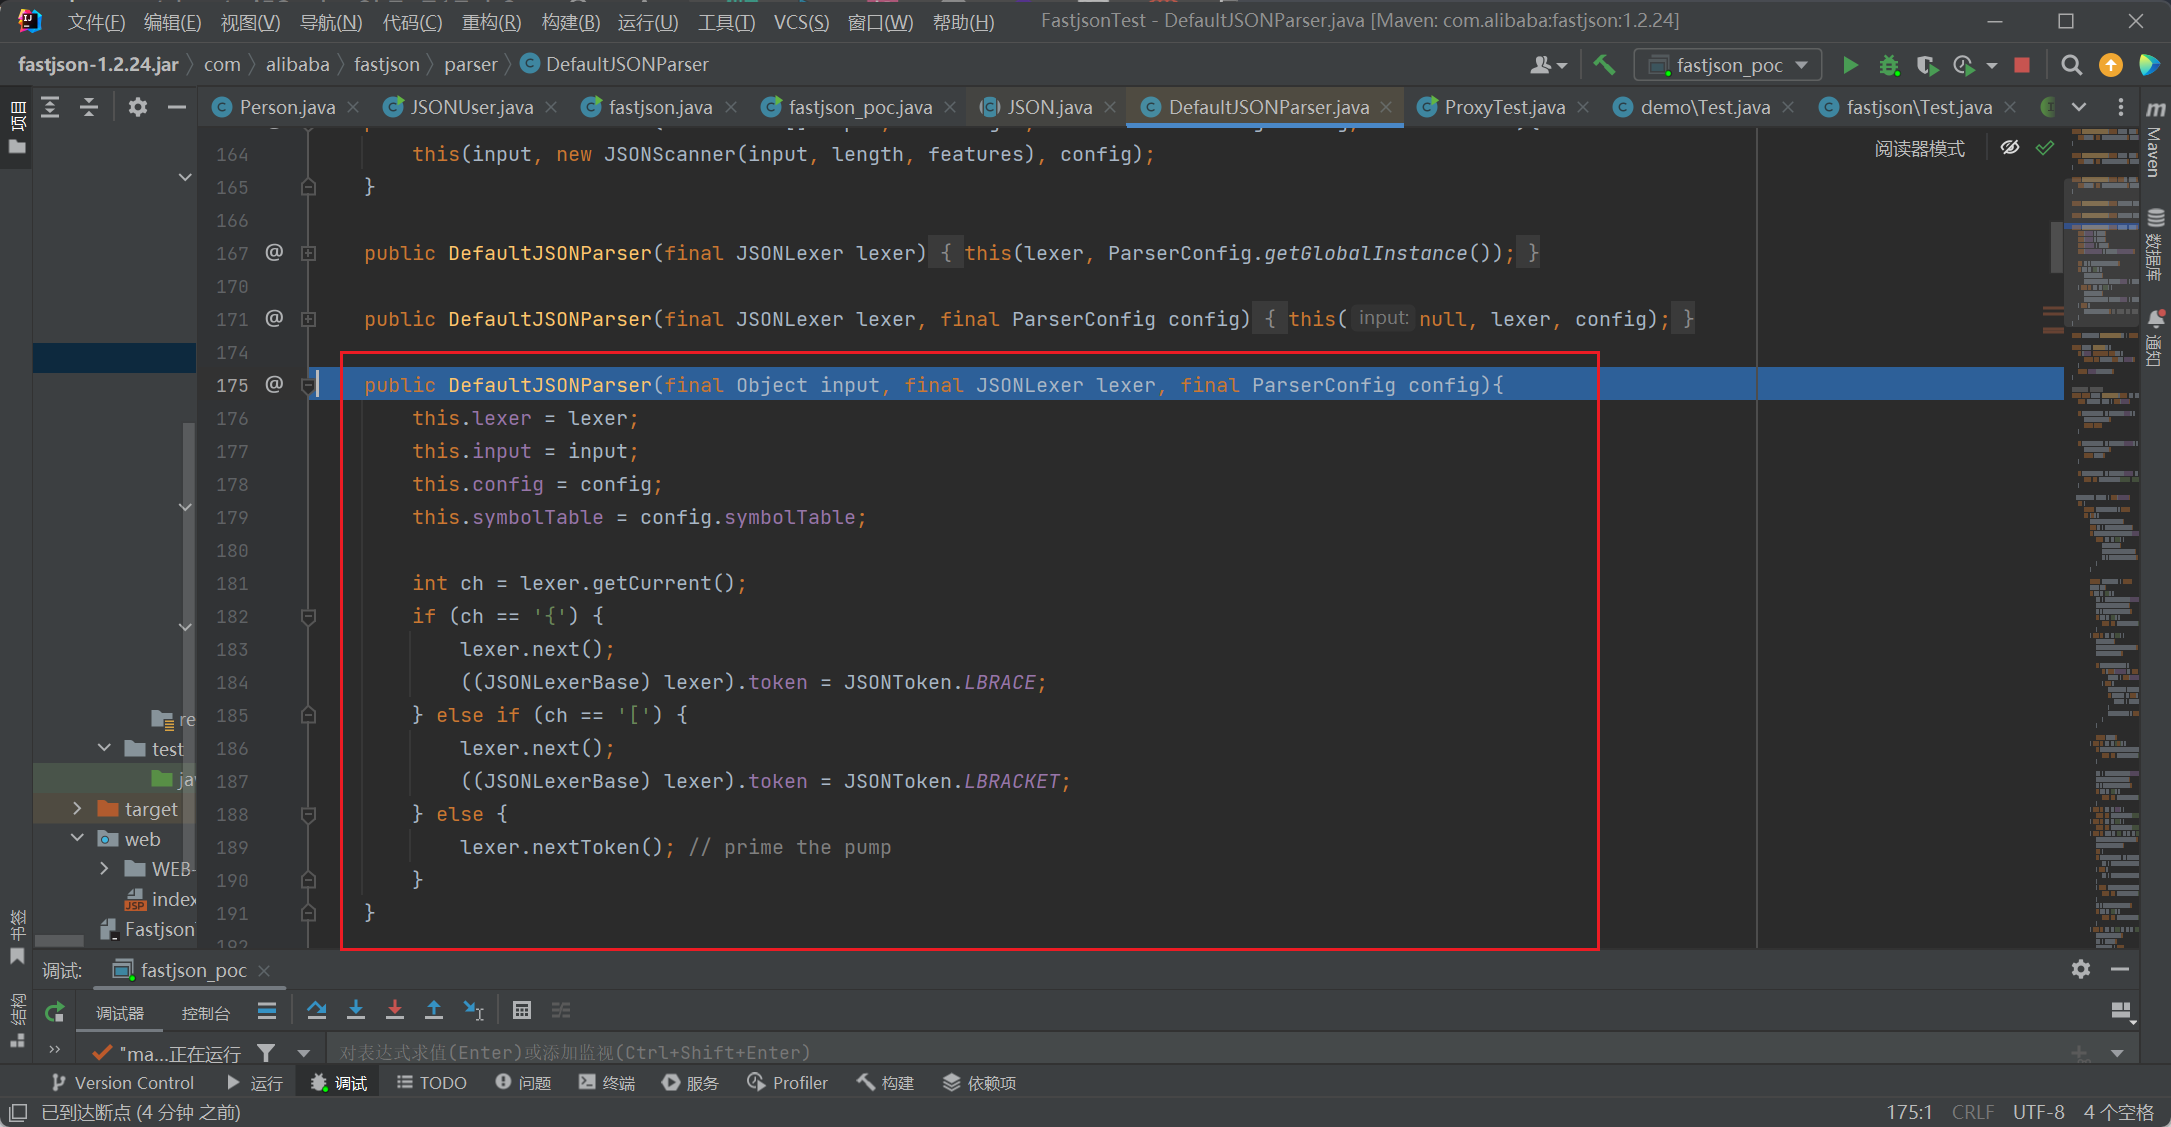Toggle fold marker at line 182
This screenshot has height=1127, width=2171.
click(x=308, y=616)
